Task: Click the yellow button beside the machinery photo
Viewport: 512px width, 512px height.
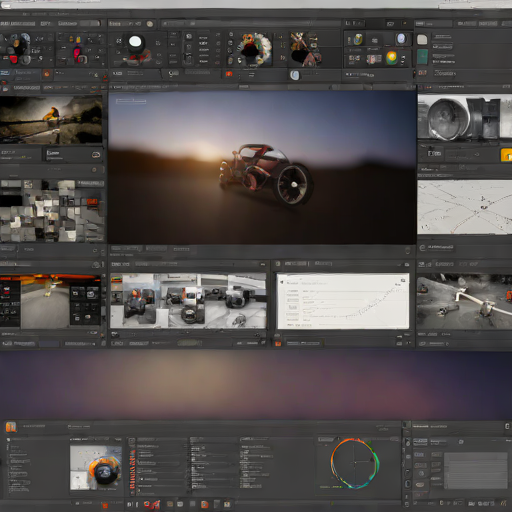Action: 506,155
